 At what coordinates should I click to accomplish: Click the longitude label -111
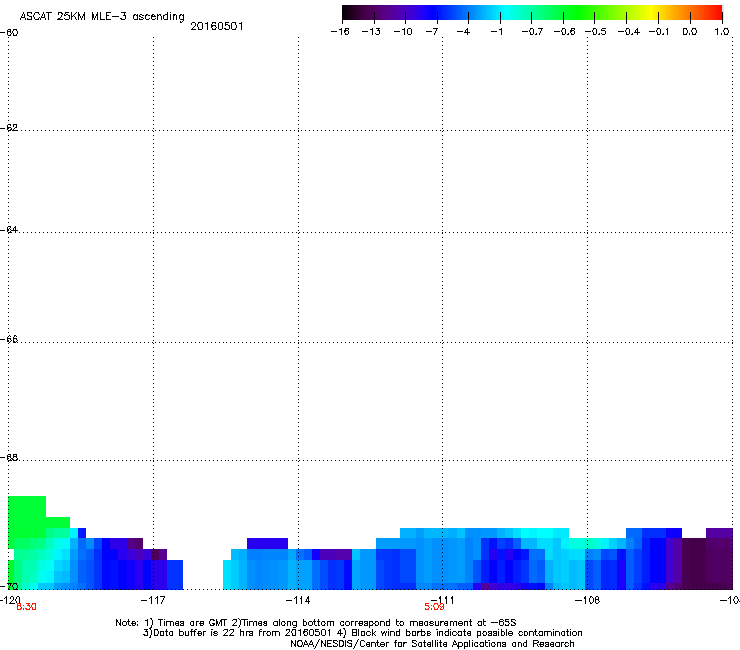click(443, 600)
